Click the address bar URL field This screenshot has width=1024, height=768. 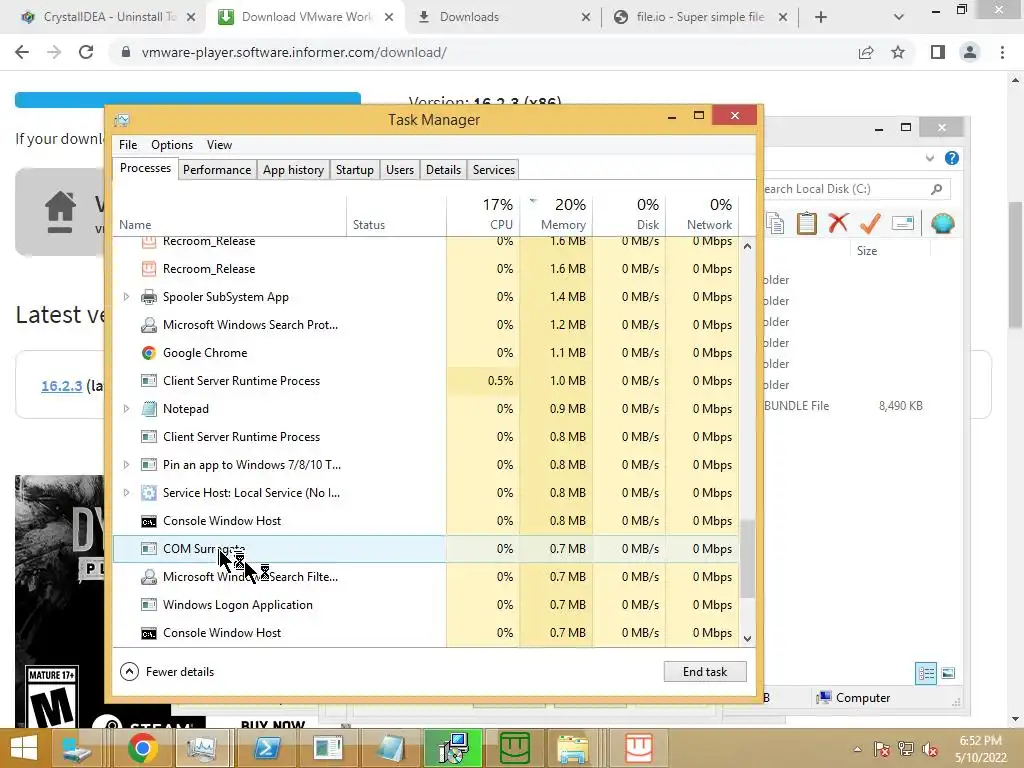(x=483, y=52)
